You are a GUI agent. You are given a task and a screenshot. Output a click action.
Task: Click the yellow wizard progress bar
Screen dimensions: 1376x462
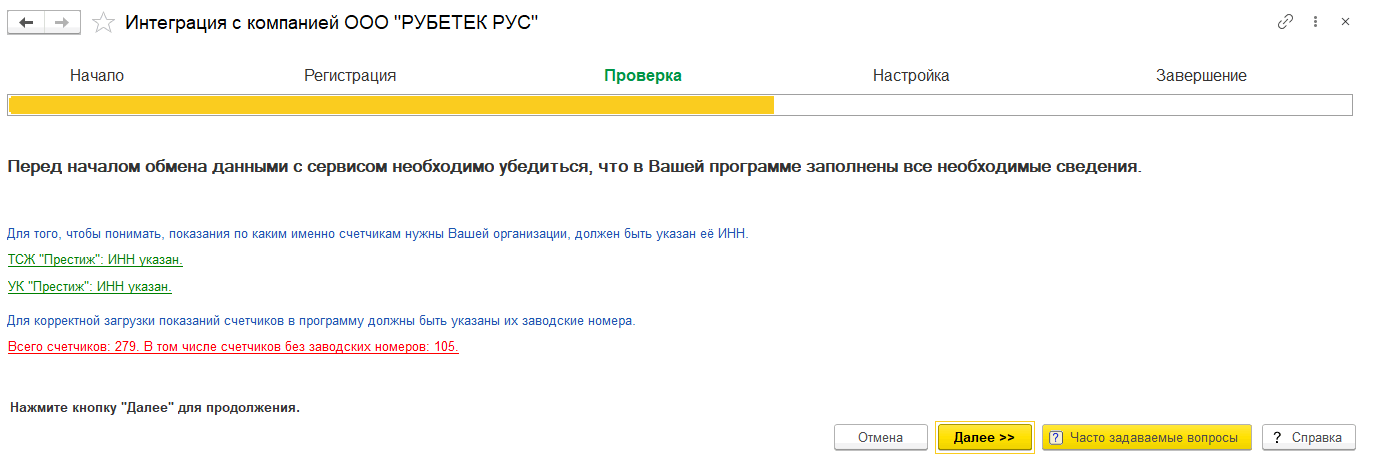click(x=680, y=105)
